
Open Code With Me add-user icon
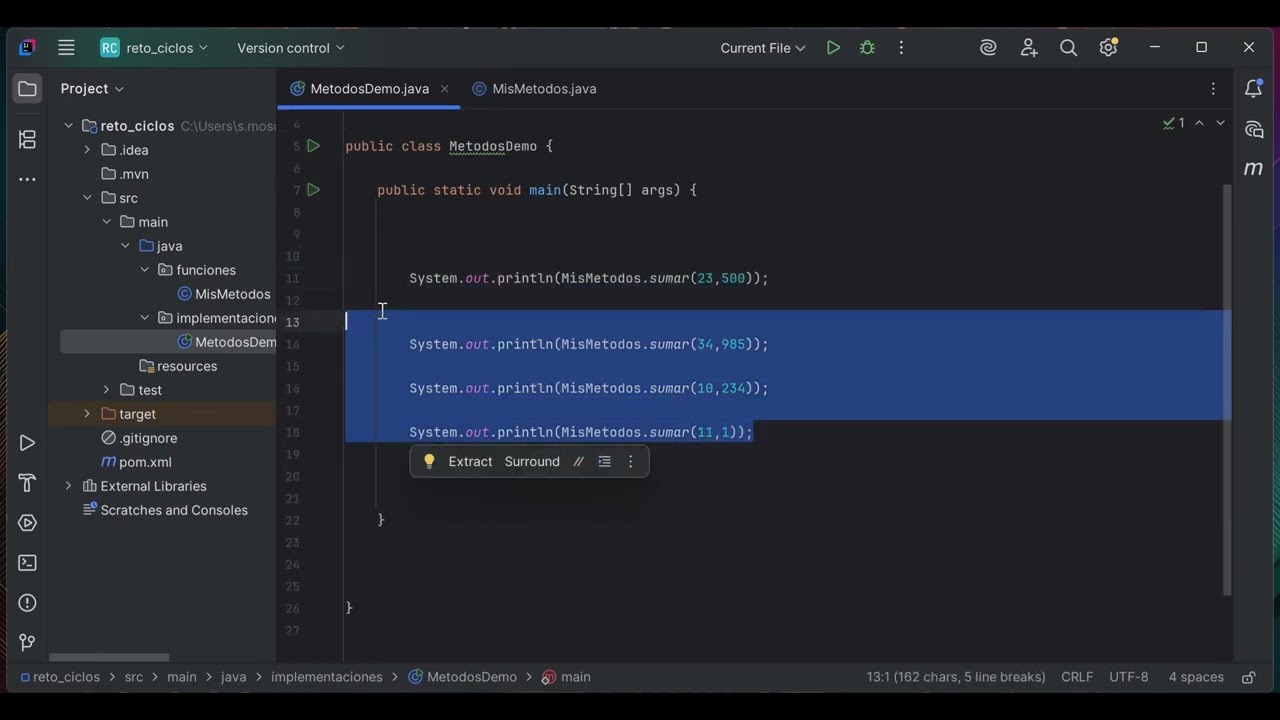click(x=1029, y=48)
